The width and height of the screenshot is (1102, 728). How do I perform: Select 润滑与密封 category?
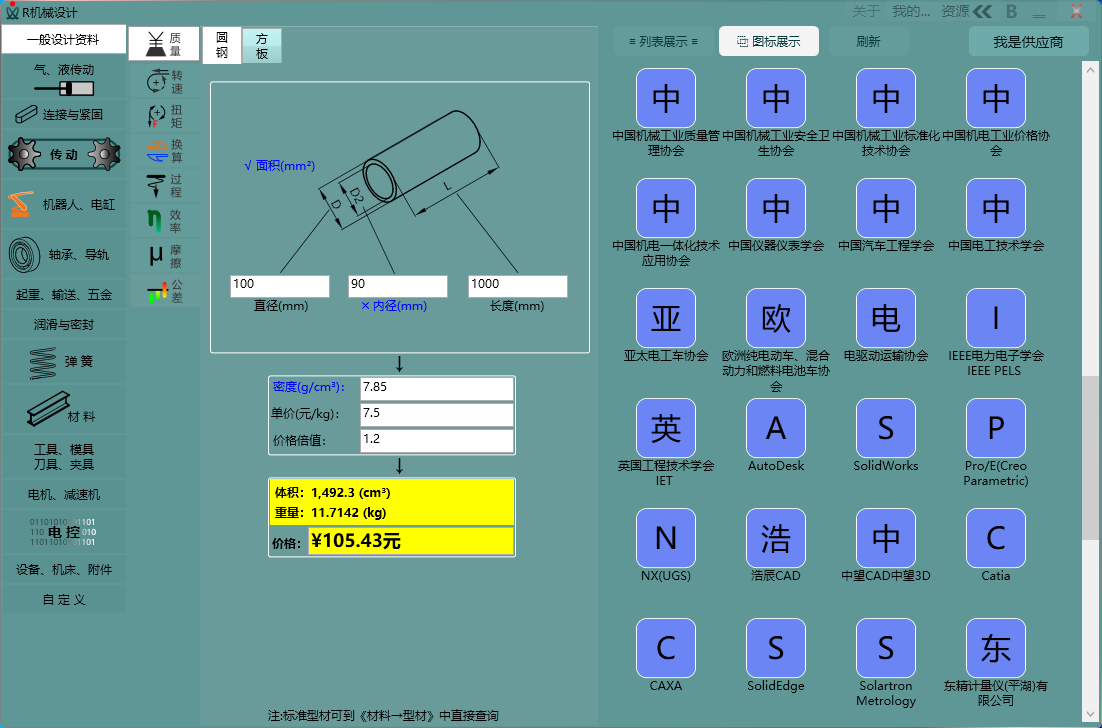click(x=64, y=325)
